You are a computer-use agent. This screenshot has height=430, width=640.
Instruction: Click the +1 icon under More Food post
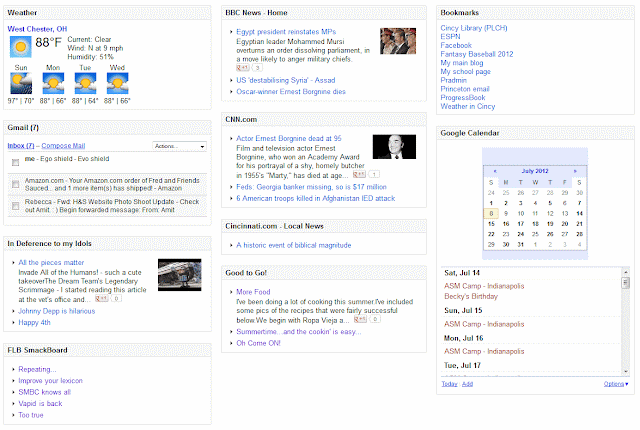(360, 319)
